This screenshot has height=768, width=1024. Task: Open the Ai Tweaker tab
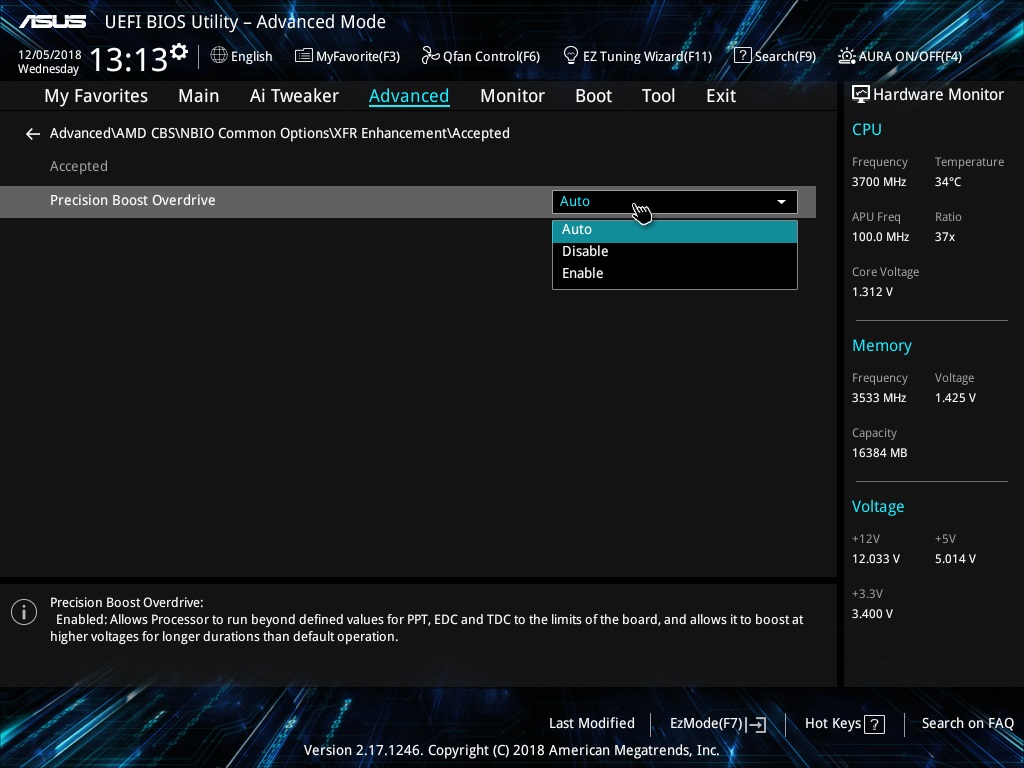click(294, 96)
